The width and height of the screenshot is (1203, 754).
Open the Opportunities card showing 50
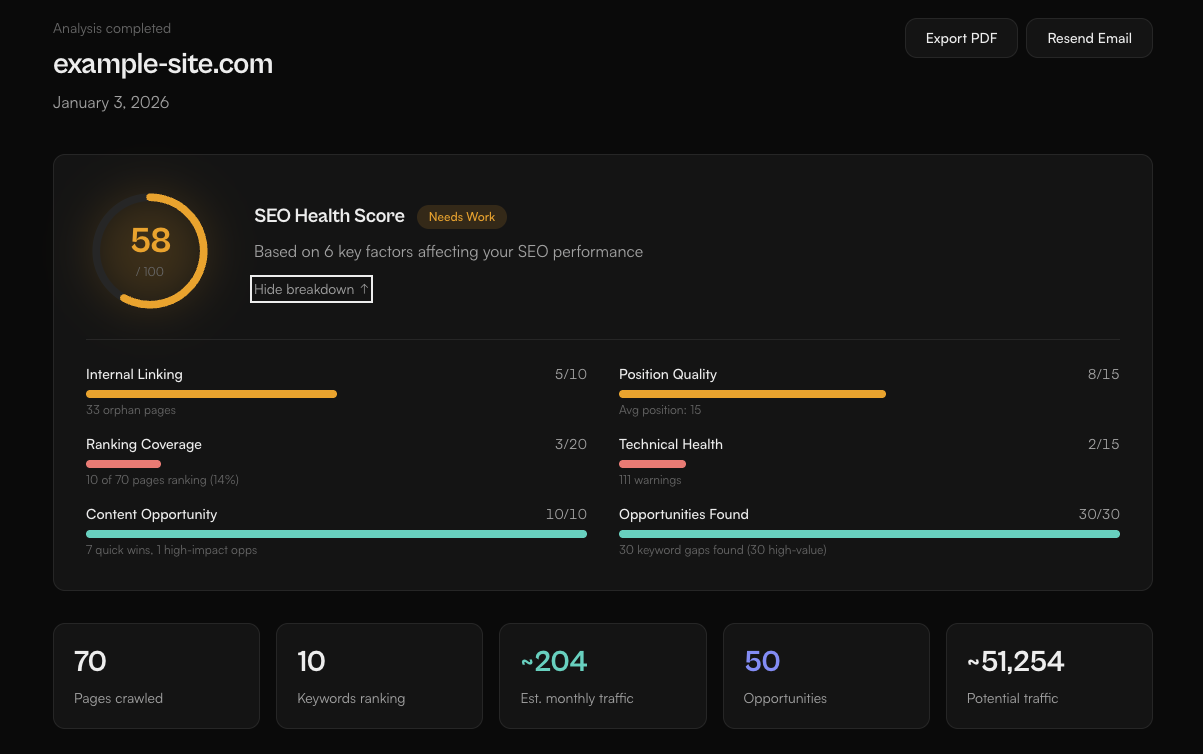pyautogui.click(x=826, y=676)
